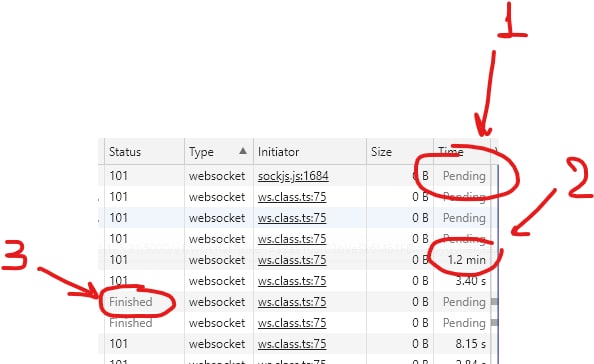
Task: Sort by the Time column header
Action: coord(462,152)
